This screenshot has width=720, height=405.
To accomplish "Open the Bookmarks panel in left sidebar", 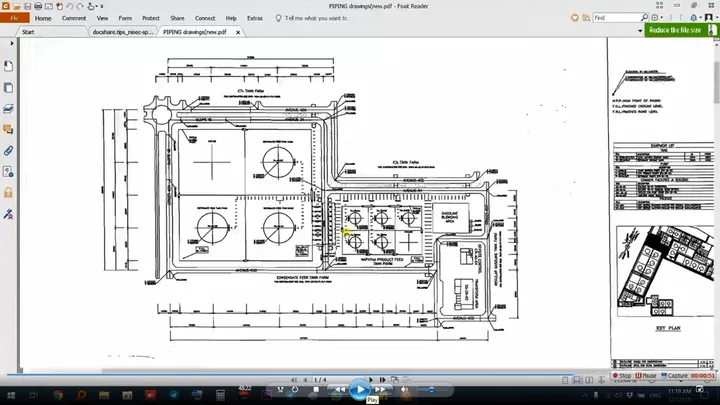I will coord(8,66).
